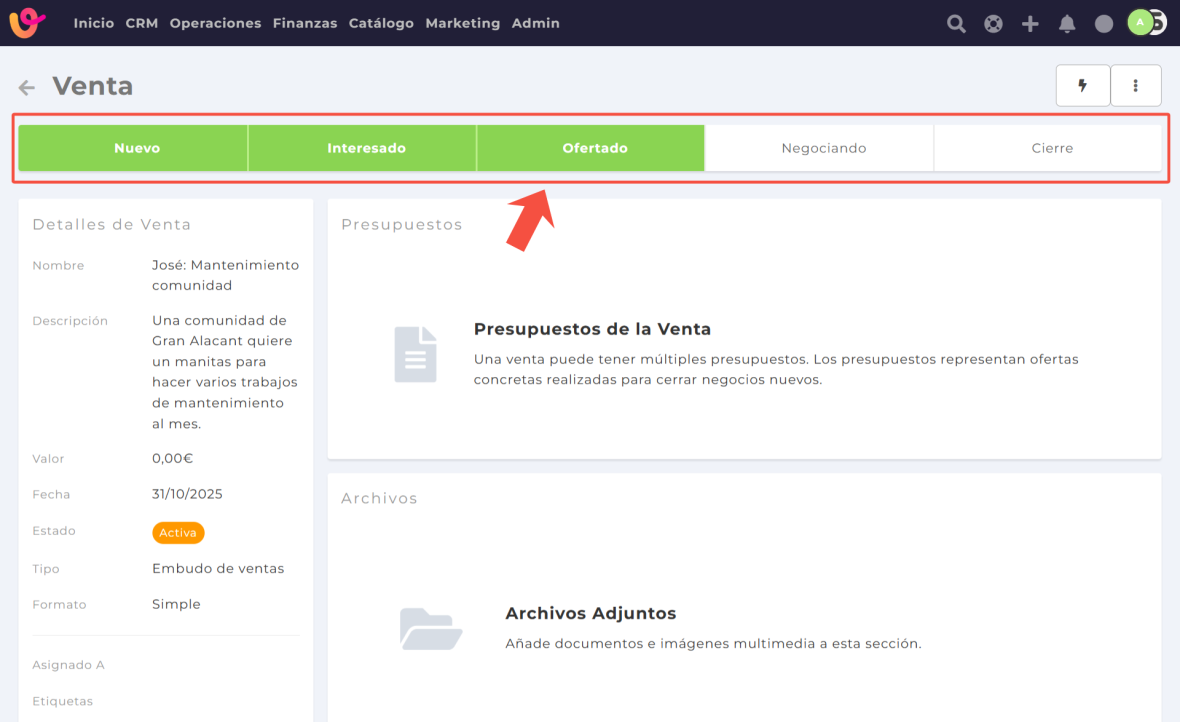The width and height of the screenshot is (1180, 722).
Task: Click the plus icon to add new
Action: pos(1030,24)
